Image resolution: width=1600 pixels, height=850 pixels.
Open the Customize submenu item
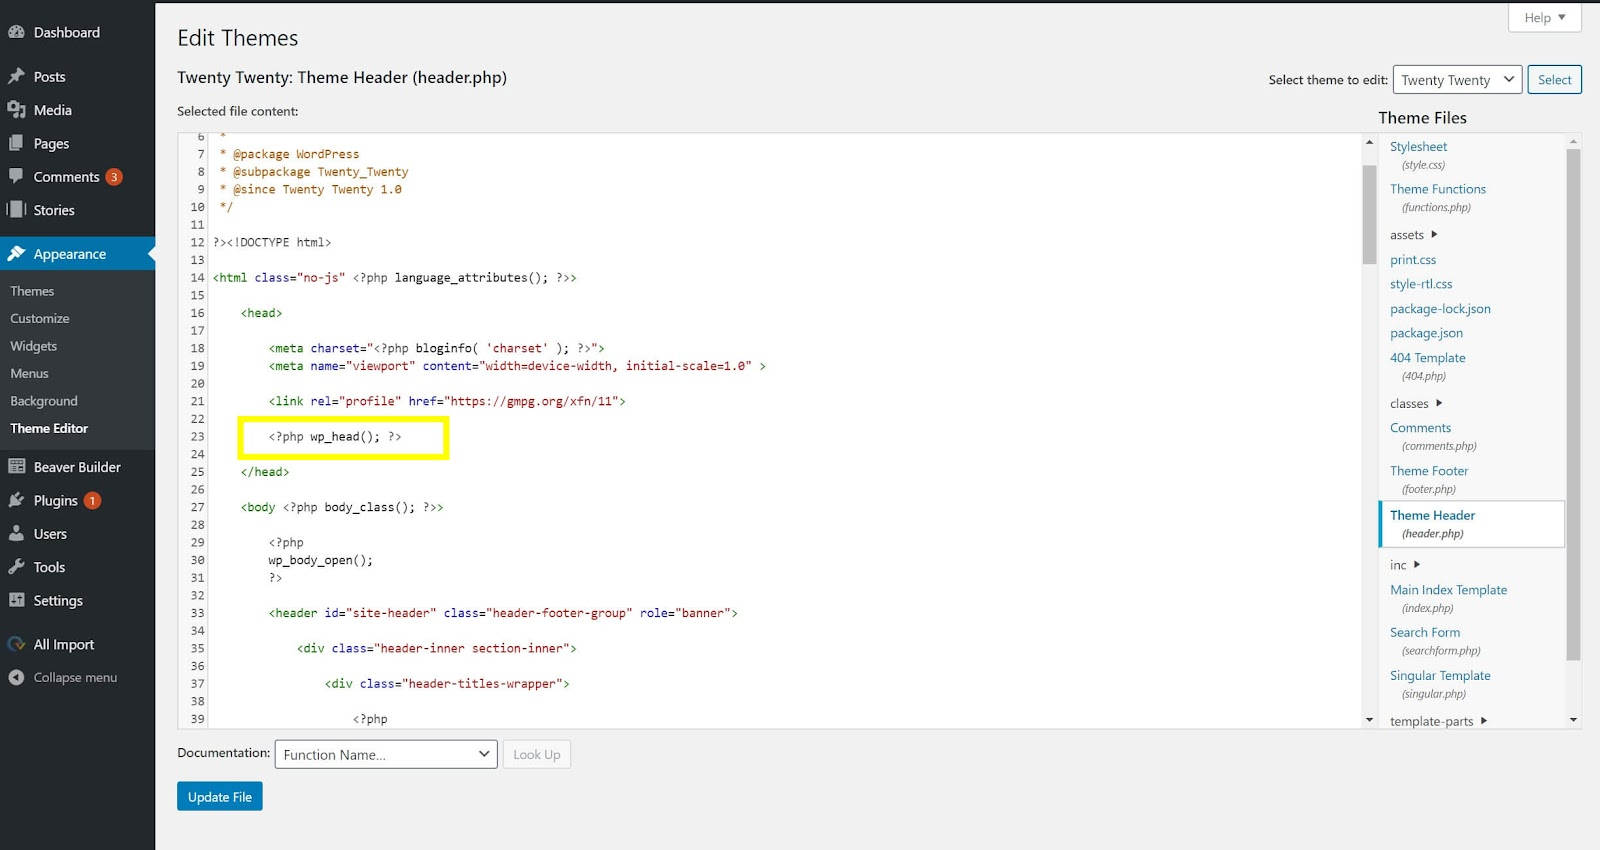pyautogui.click(x=40, y=318)
